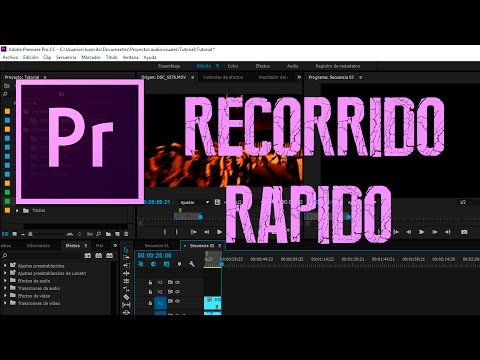Viewport: 480px width, 360px height.
Task: Show hidden Source panel tabs overflow arrows
Action: pyautogui.click(x=299, y=77)
